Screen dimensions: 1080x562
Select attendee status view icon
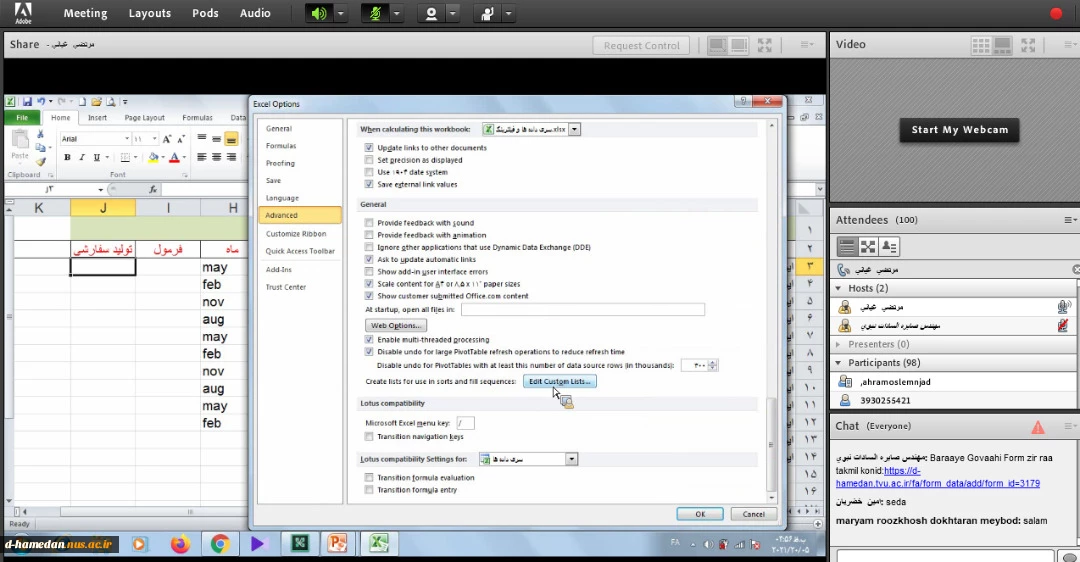point(889,247)
